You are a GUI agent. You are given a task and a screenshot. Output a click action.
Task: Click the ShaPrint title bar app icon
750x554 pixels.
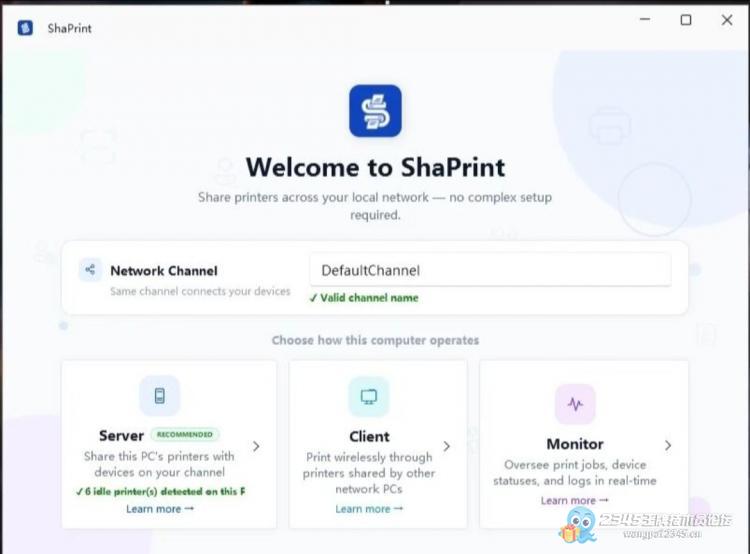(25, 28)
